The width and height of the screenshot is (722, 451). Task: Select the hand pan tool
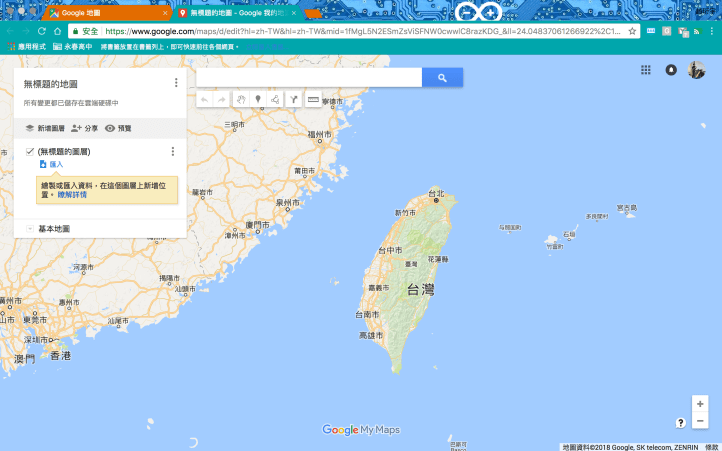tap(240, 100)
